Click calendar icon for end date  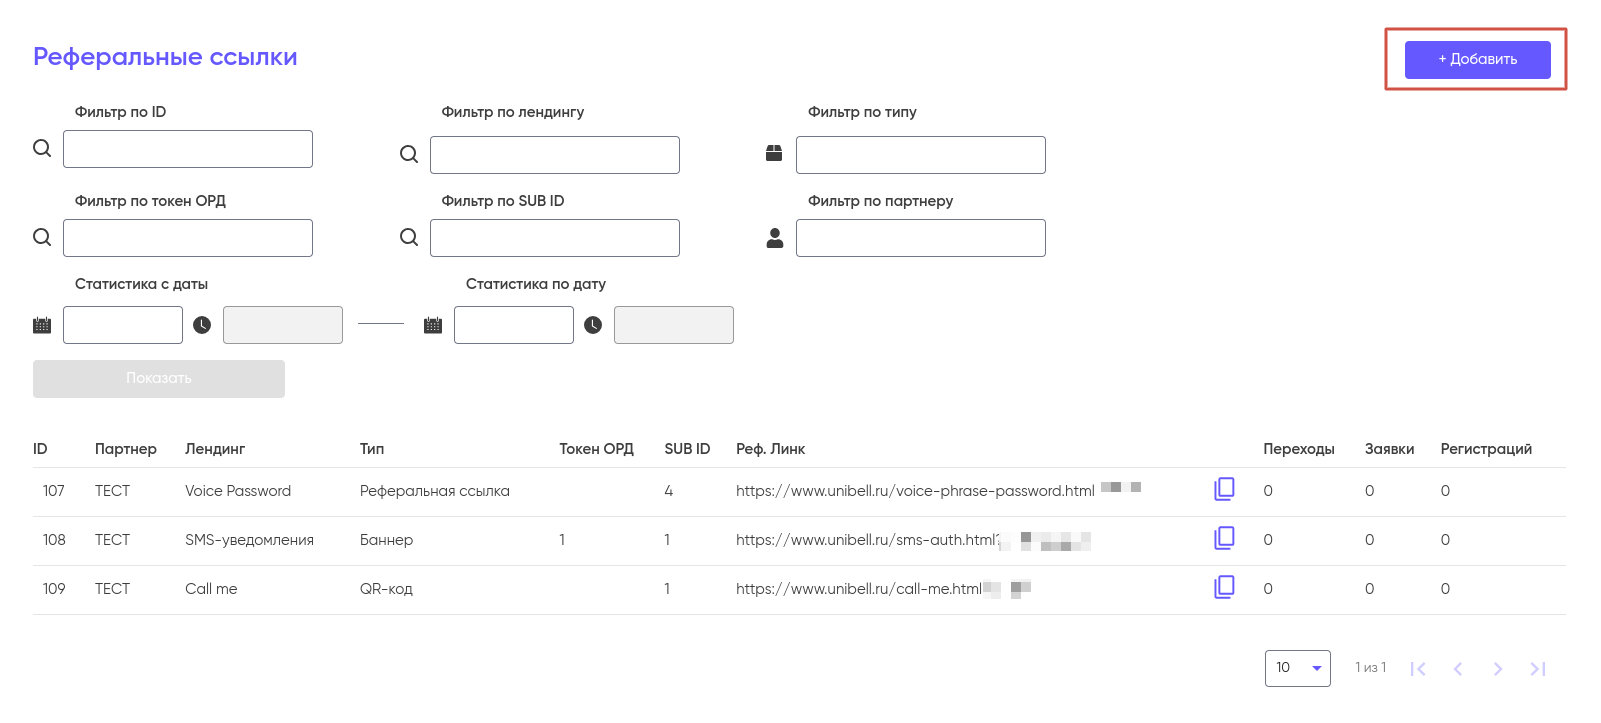pos(433,325)
